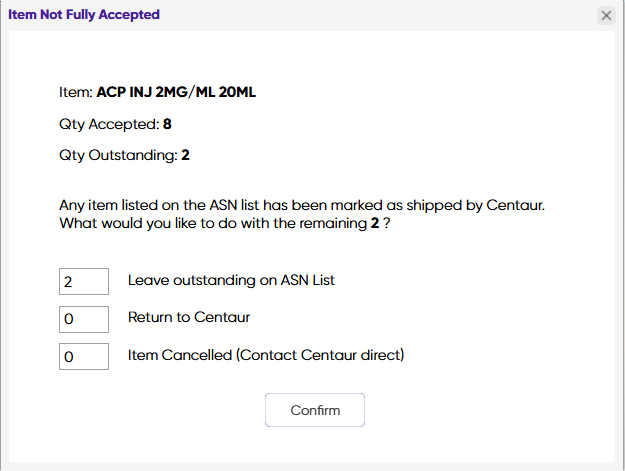Focus the Leave outstanding quantity field
This screenshot has height=471, width=625.
click(84, 281)
